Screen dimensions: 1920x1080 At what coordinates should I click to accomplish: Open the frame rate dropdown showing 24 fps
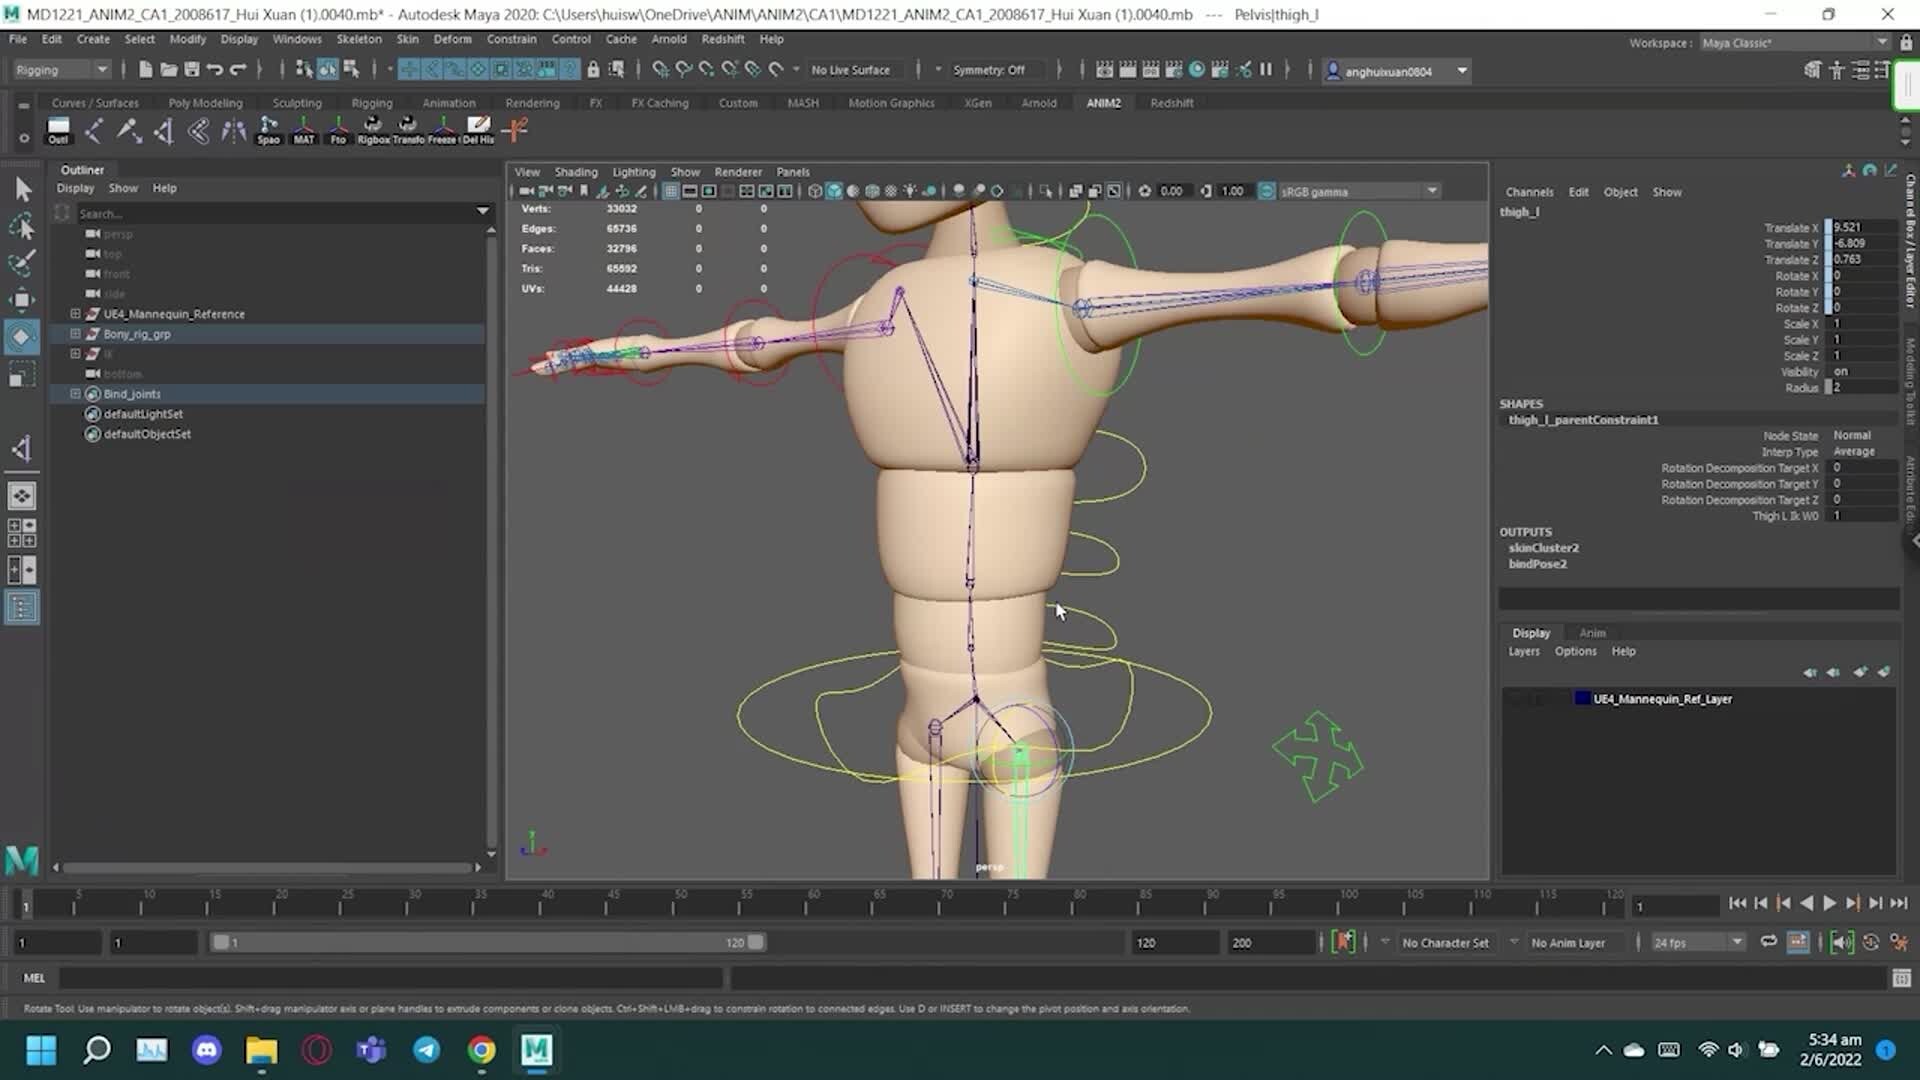coord(1697,942)
